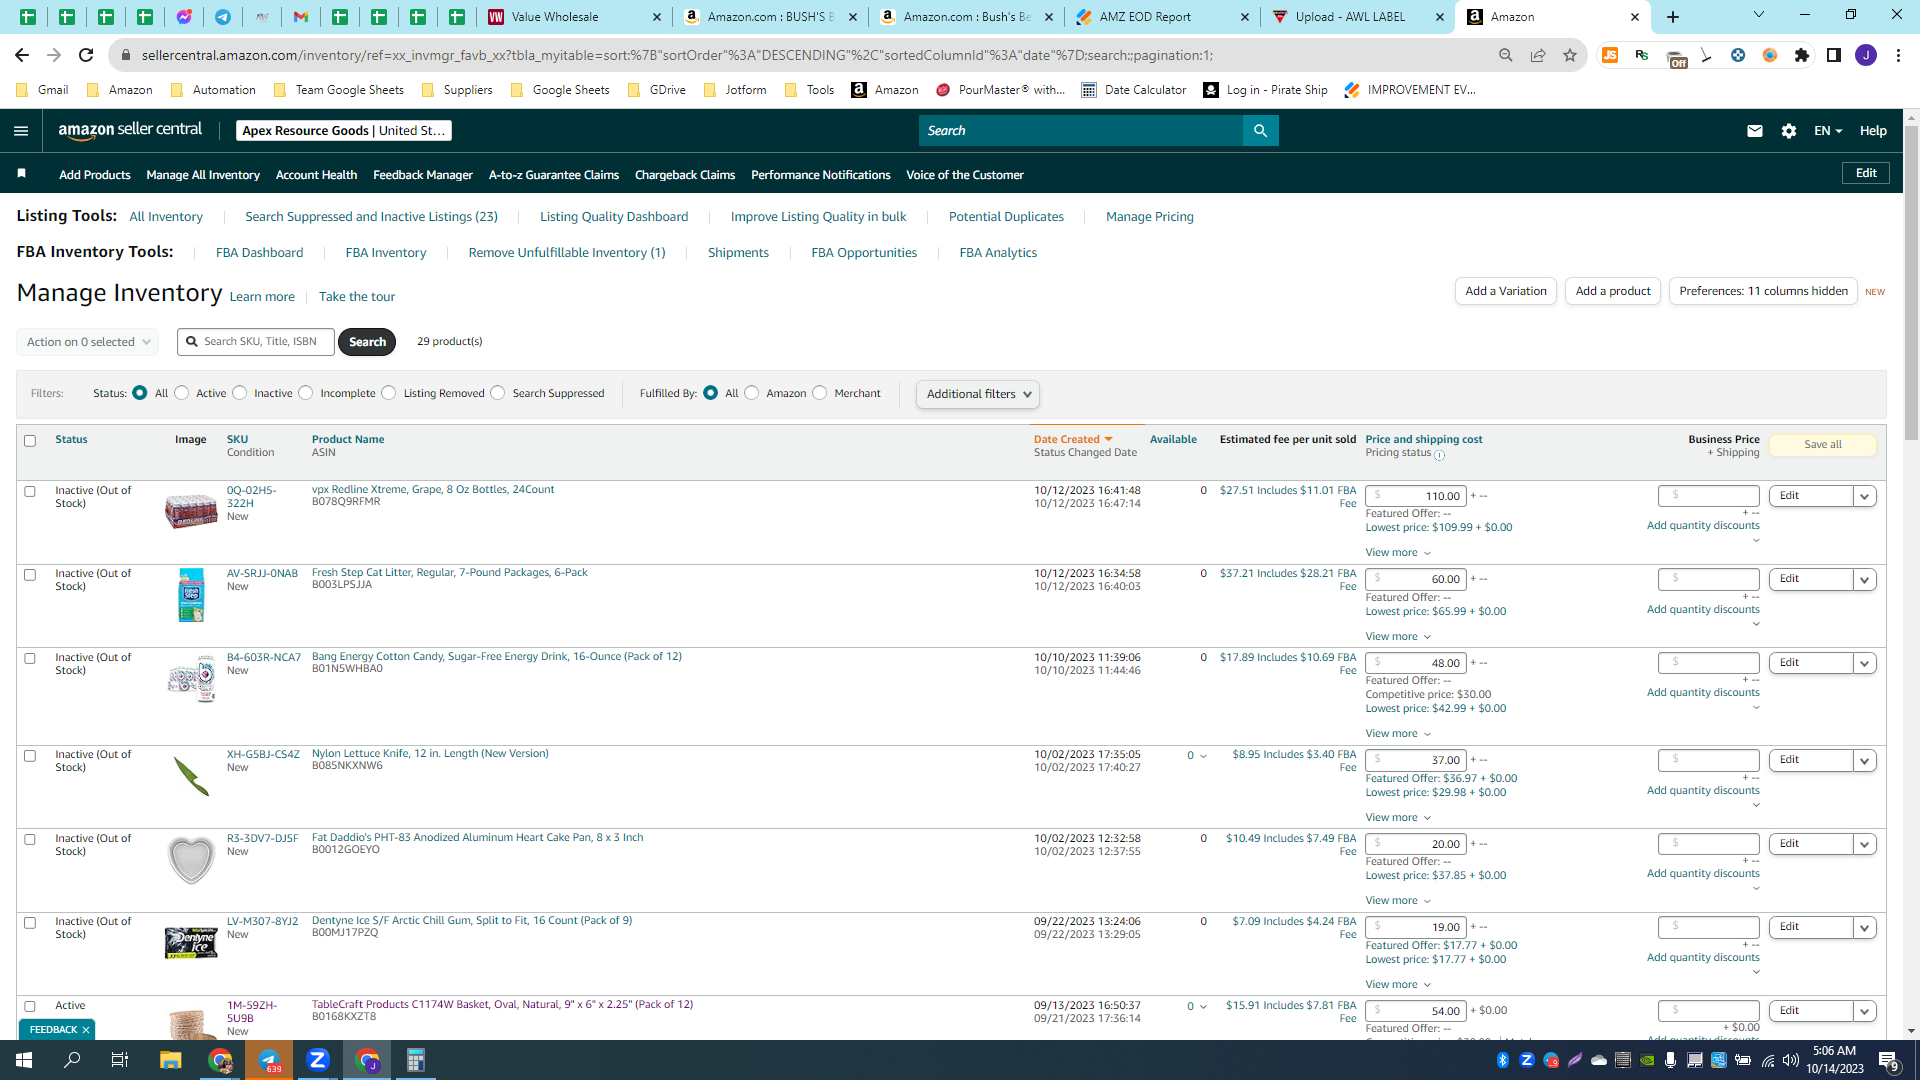Viewport: 1920px width, 1080px height.
Task: Open Apex Resource Goods account switcher
Action: coord(344,131)
